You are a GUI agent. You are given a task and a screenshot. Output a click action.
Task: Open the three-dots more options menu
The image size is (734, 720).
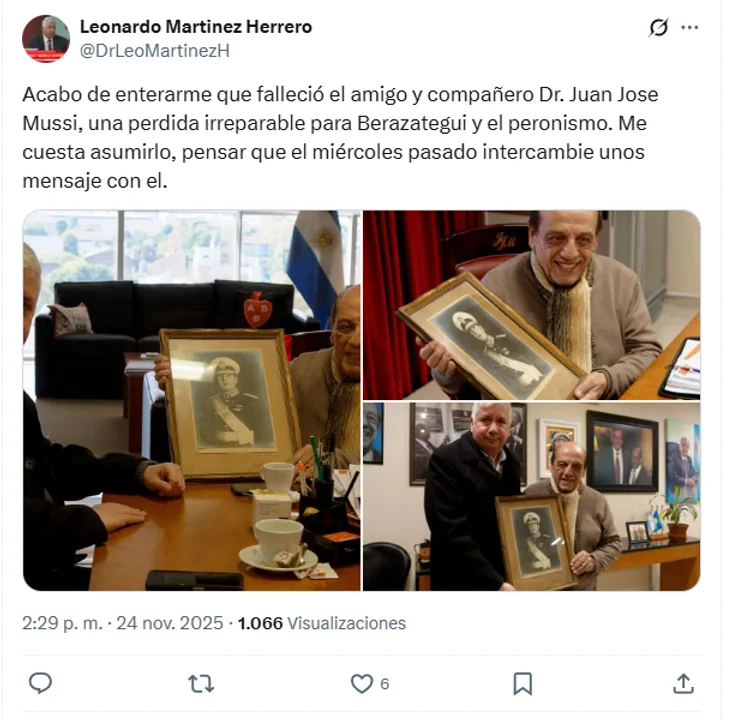pos(690,28)
